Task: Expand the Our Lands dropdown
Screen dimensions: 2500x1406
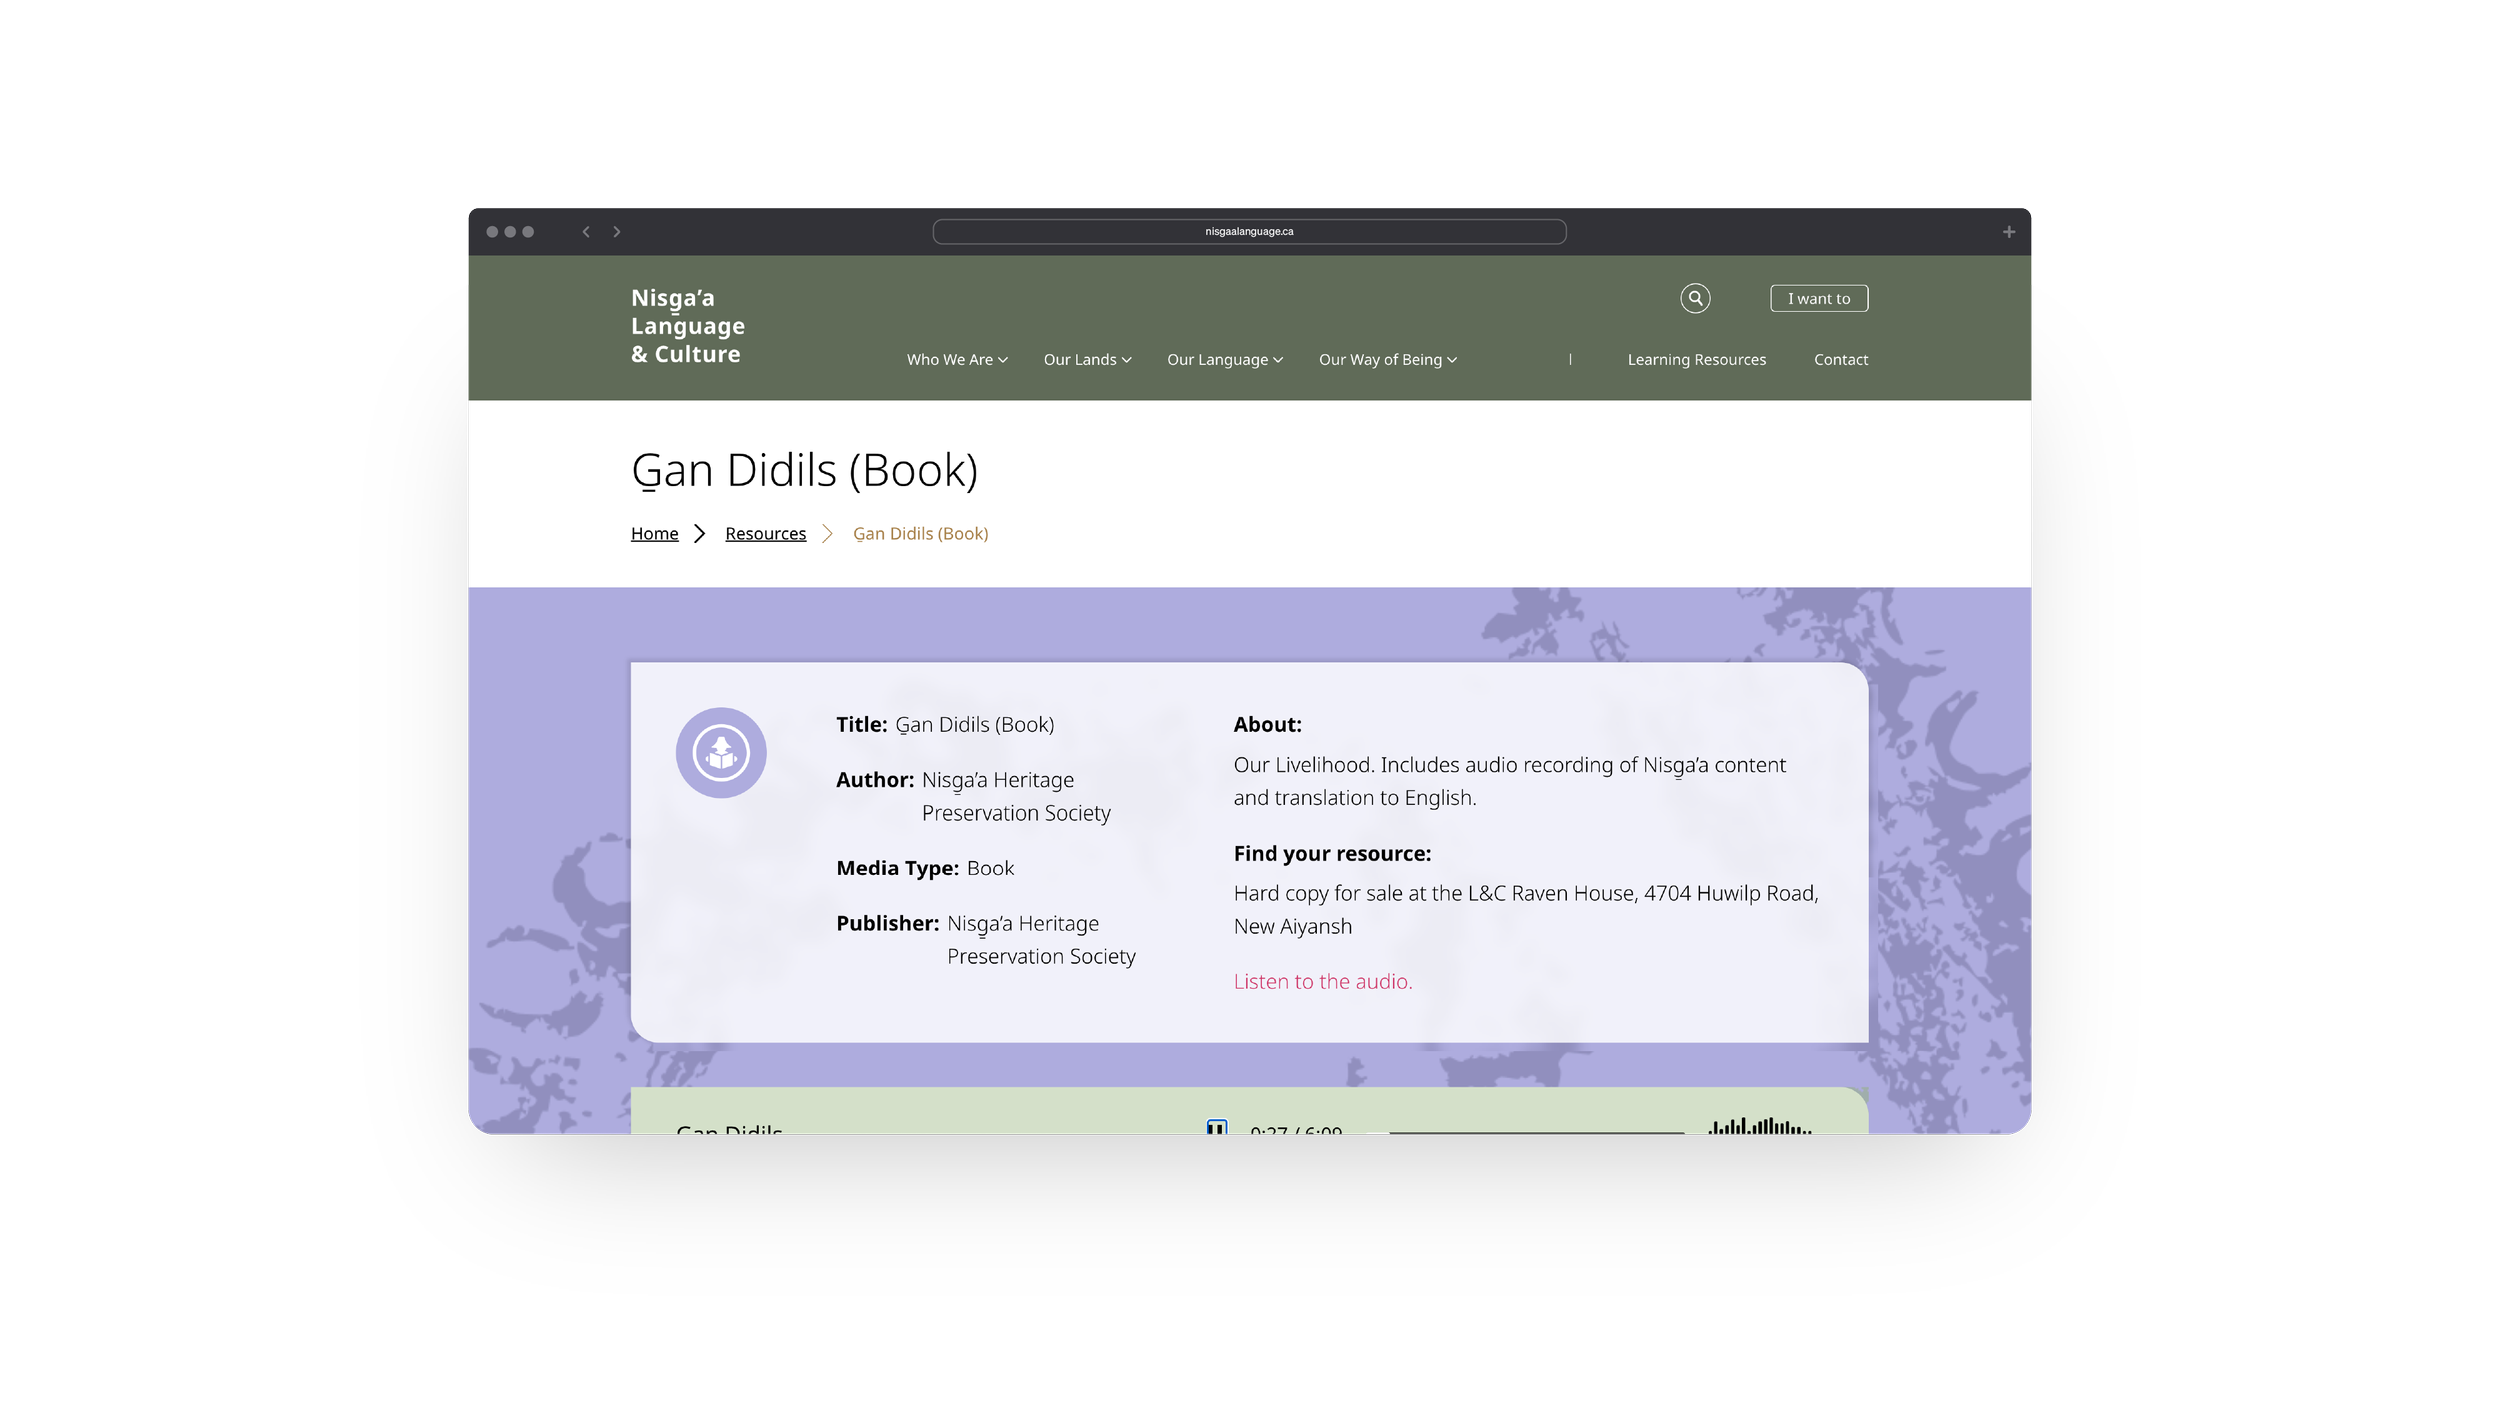Action: click(1086, 359)
